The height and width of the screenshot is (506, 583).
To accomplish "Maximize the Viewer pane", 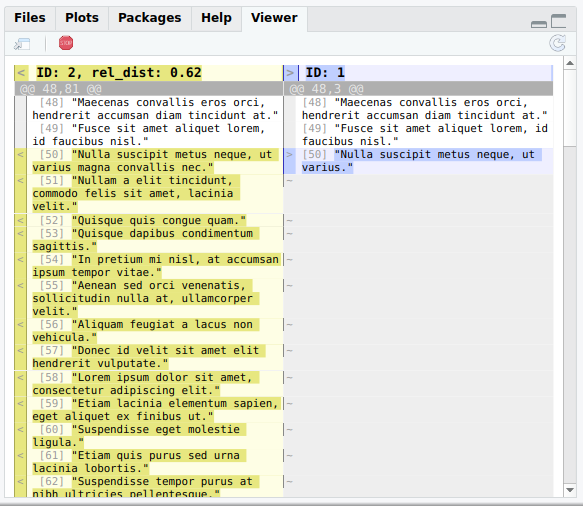I will [x=558, y=21].
